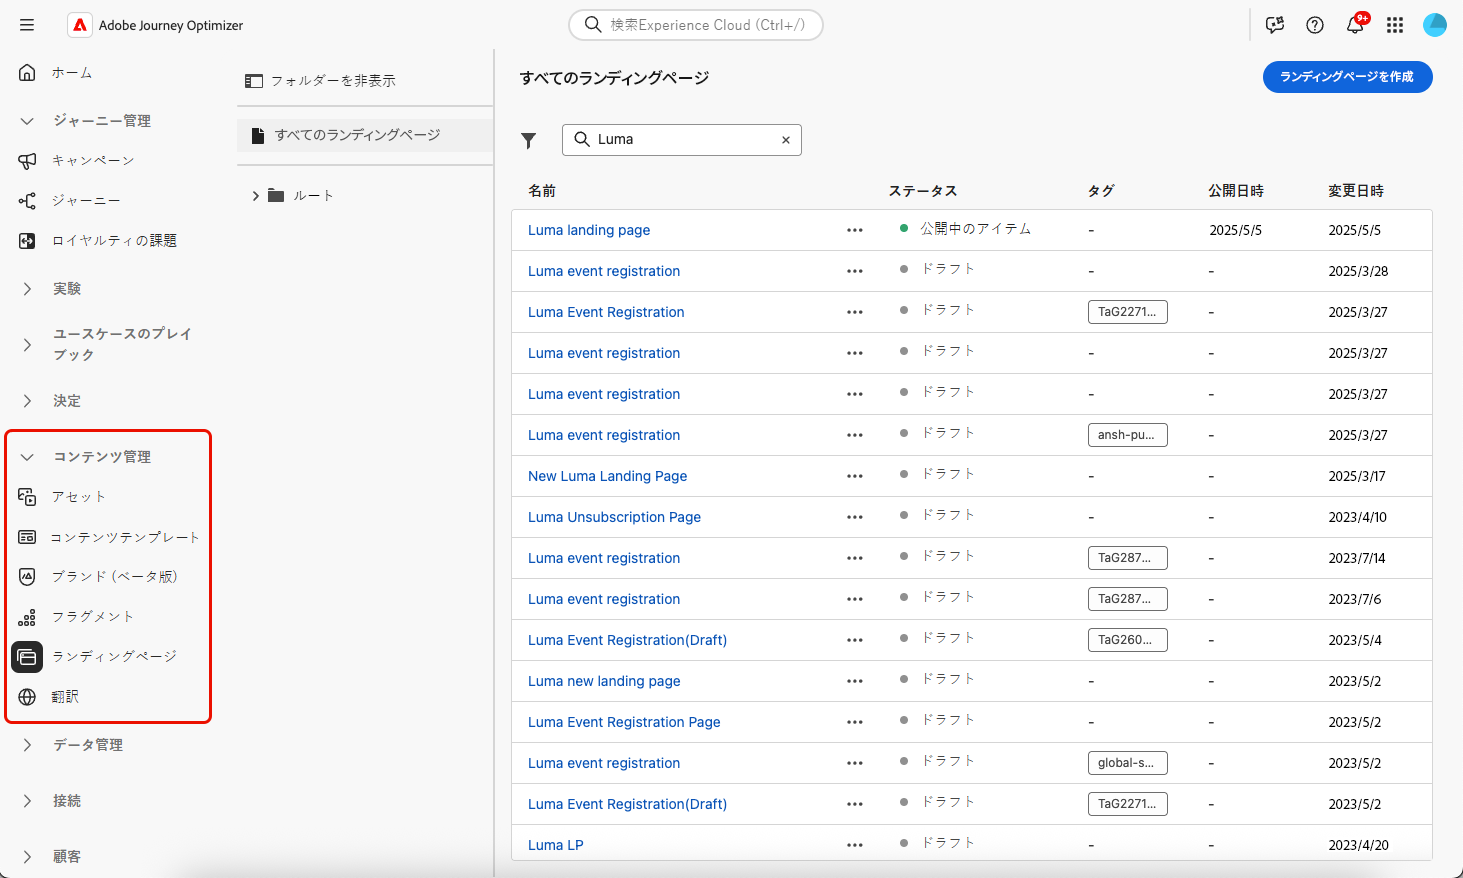Expand the 接続 section
Image resolution: width=1463 pixels, height=878 pixels.
[27, 801]
